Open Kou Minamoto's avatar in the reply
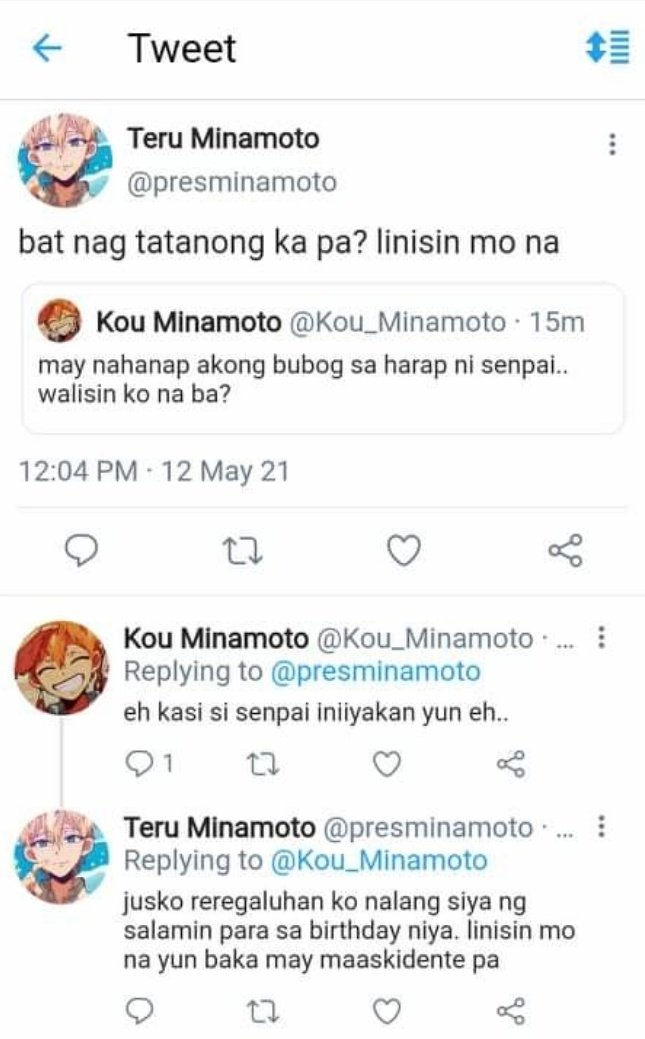This screenshot has height=1039, width=645. click(61, 668)
